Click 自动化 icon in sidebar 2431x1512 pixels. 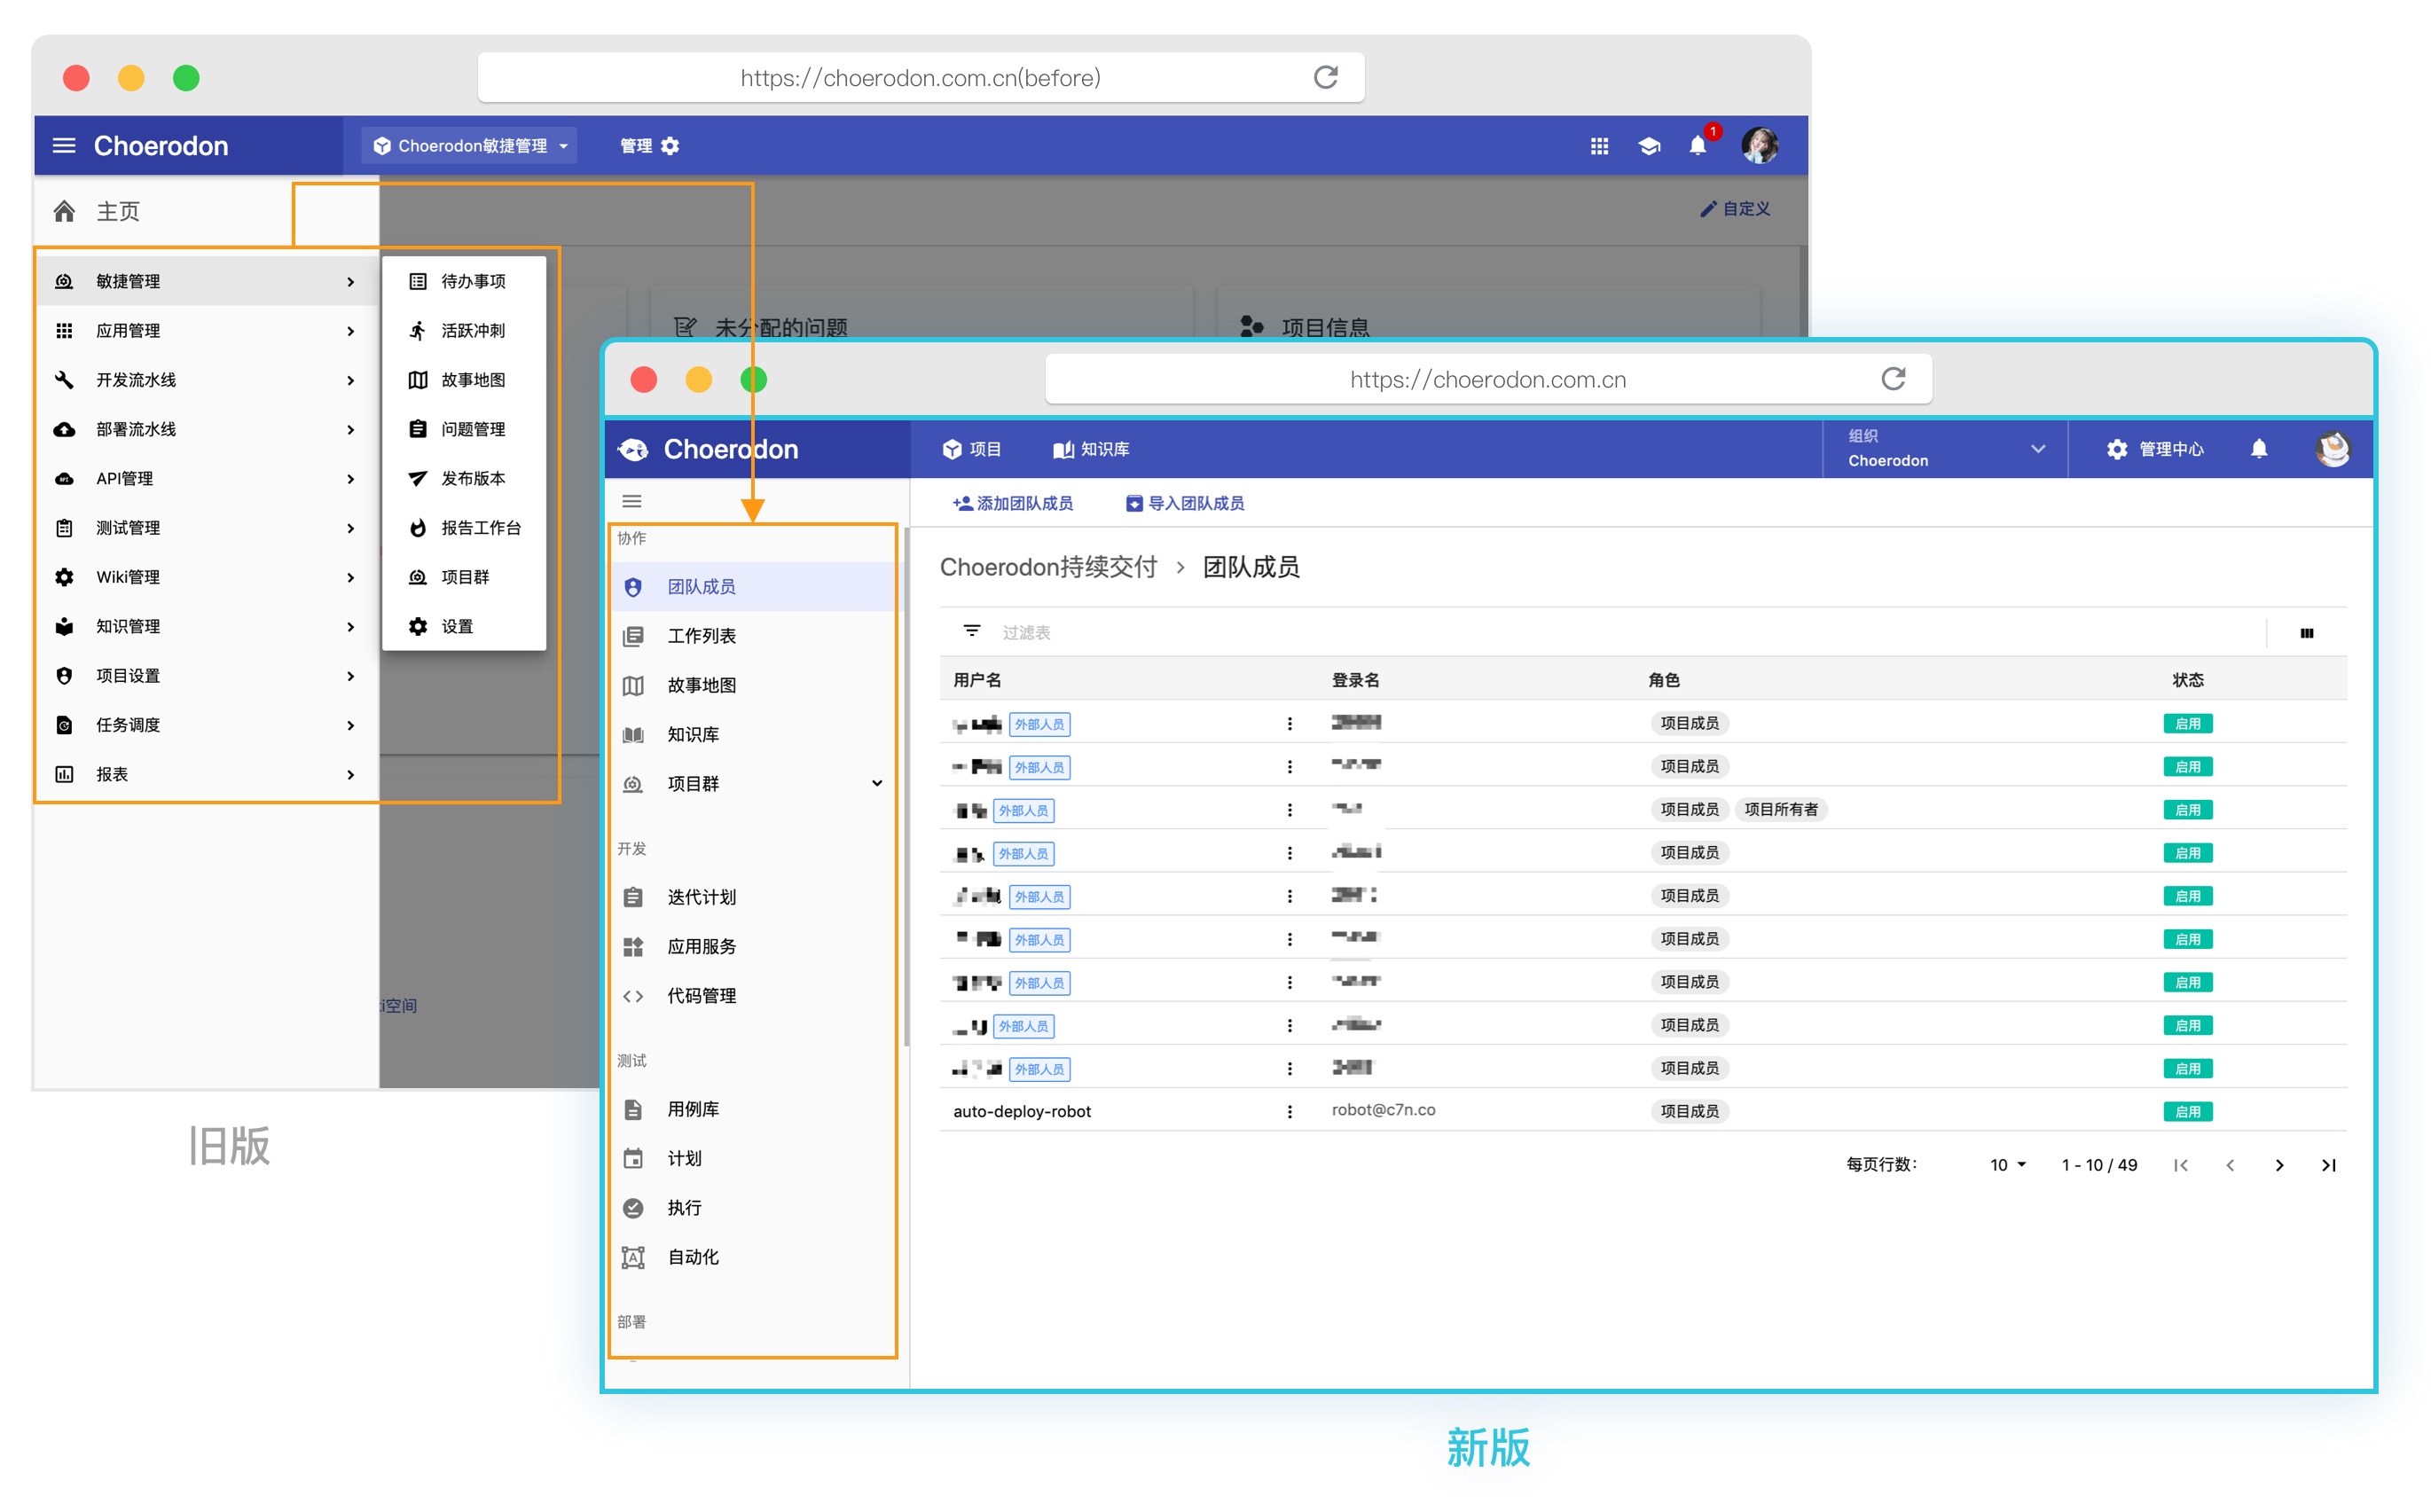pos(633,1257)
